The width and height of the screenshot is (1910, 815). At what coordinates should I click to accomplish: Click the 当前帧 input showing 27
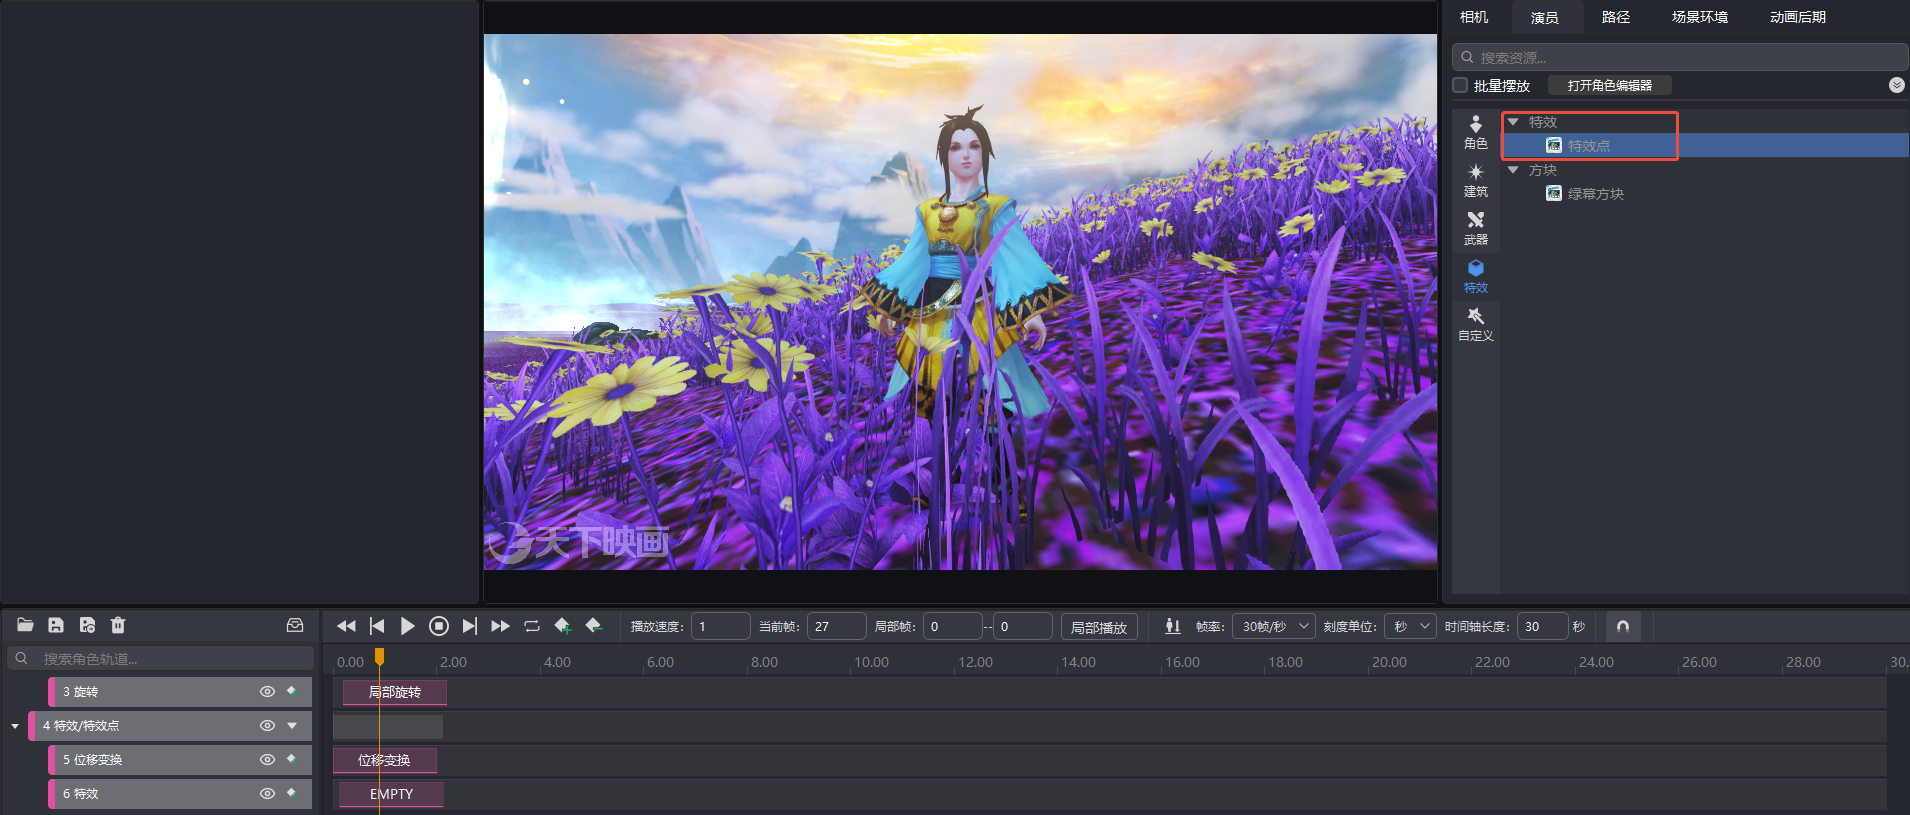pos(836,626)
